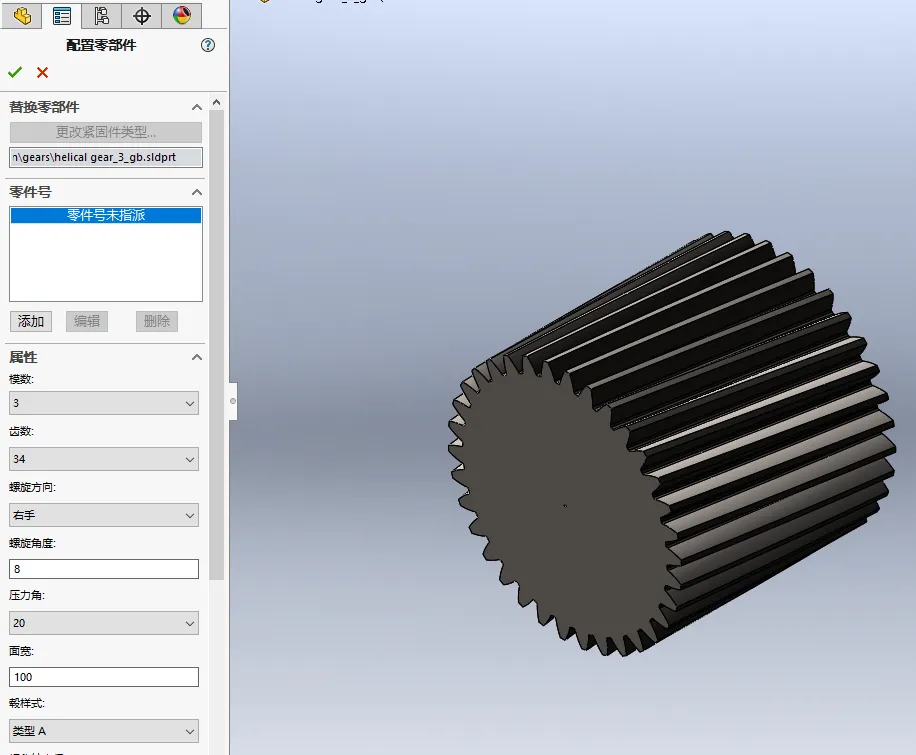Switch to the PropertyManager tab
This screenshot has width=916, height=755.
point(61,15)
